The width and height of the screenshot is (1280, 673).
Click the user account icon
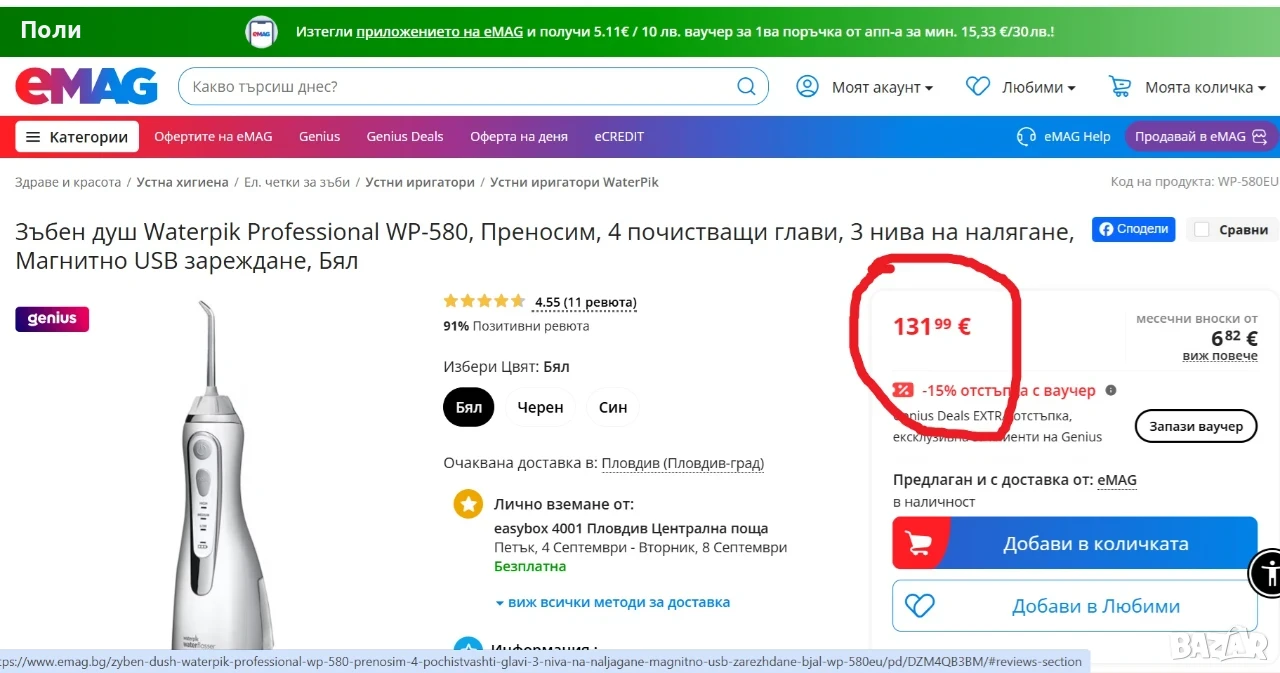[807, 87]
